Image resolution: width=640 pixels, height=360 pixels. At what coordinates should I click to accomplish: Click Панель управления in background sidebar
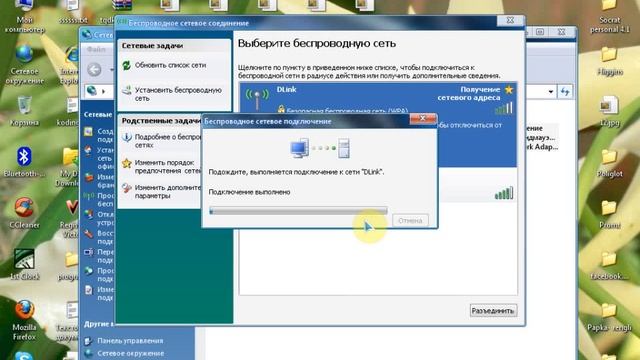[130, 341]
